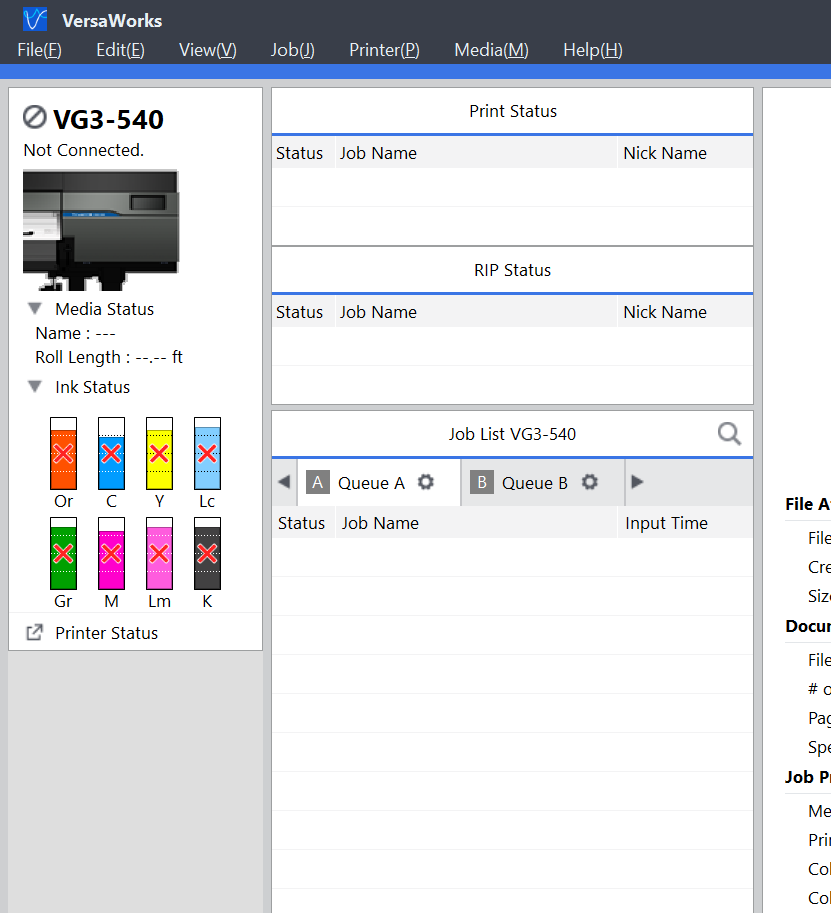The width and height of the screenshot is (831, 913).
Task: Collapse the Media Status section
Action: 35,309
